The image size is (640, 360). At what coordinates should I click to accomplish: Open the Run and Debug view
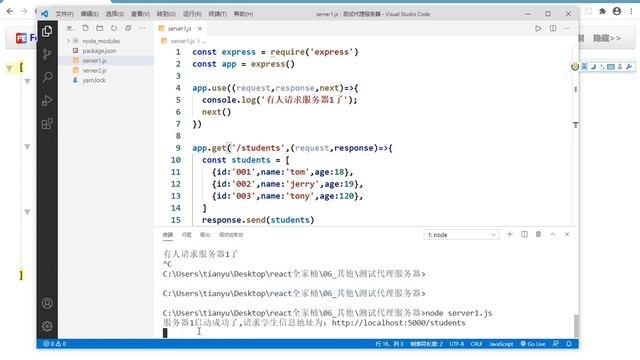click(47, 100)
